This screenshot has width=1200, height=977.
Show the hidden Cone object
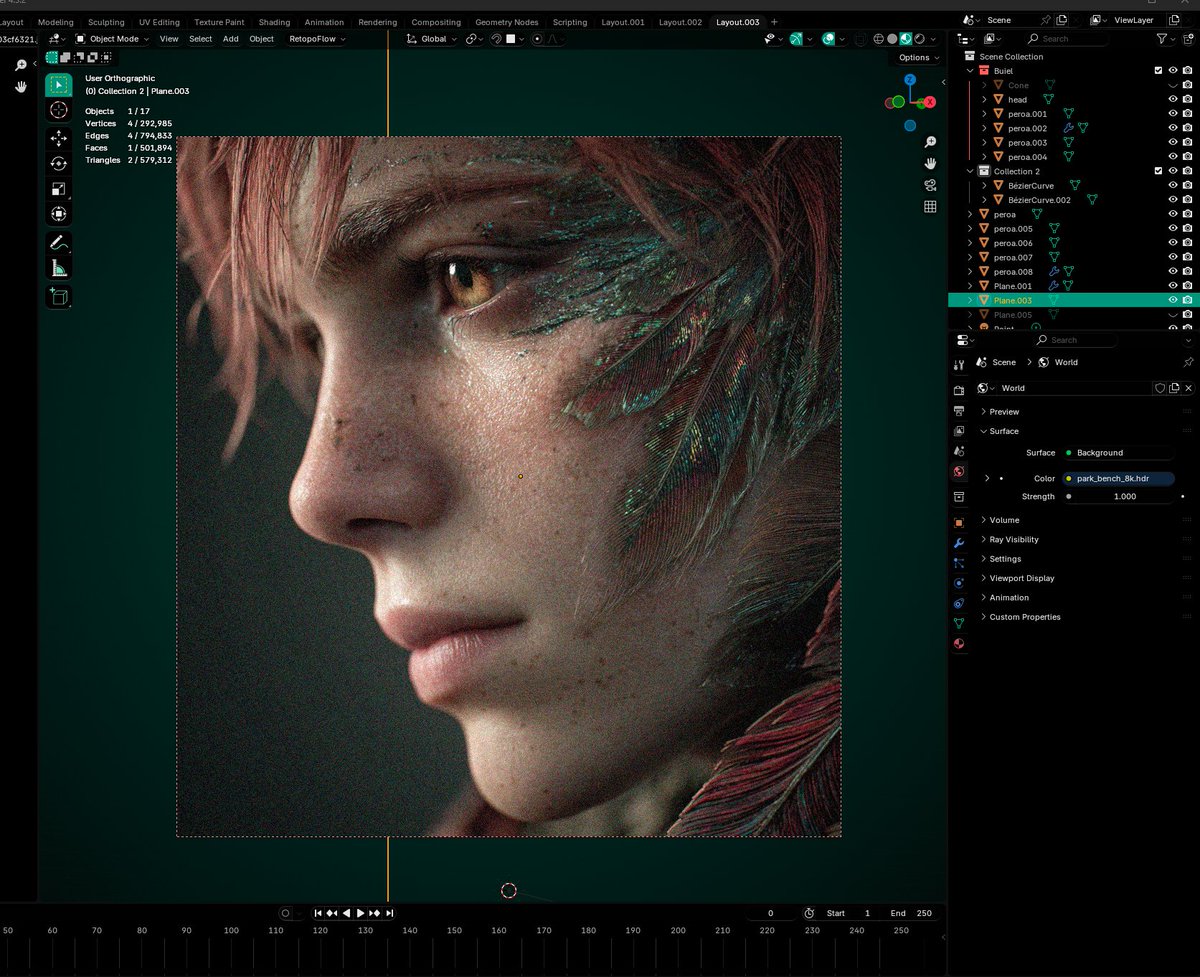click(x=1173, y=85)
